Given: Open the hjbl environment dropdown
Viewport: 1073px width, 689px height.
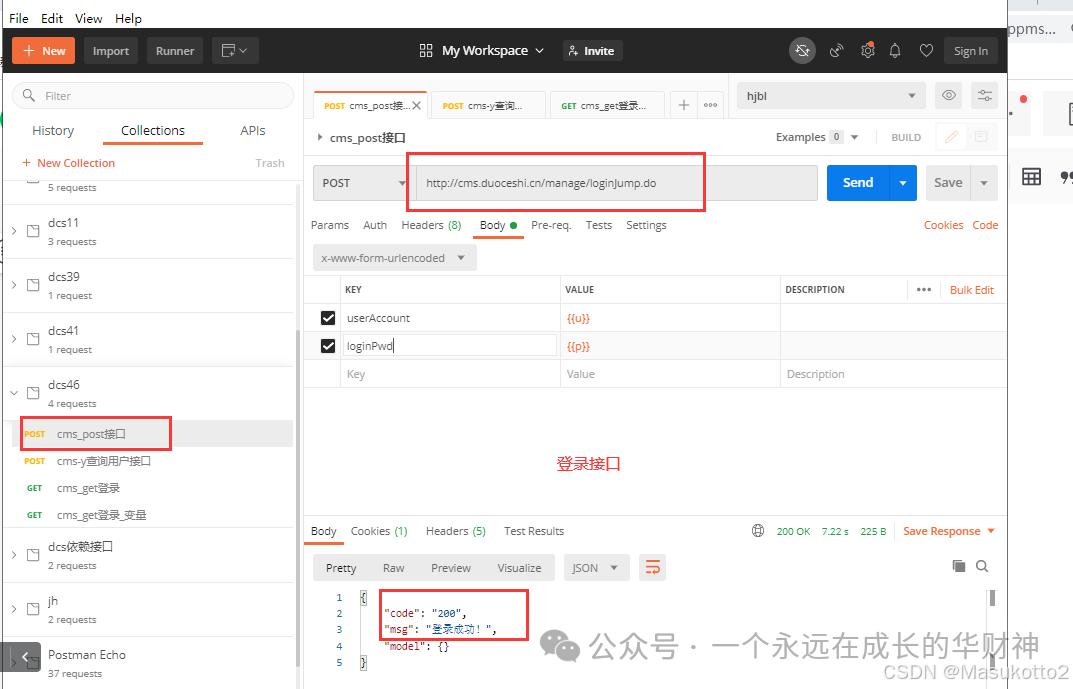Looking at the screenshot, I should coord(831,96).
